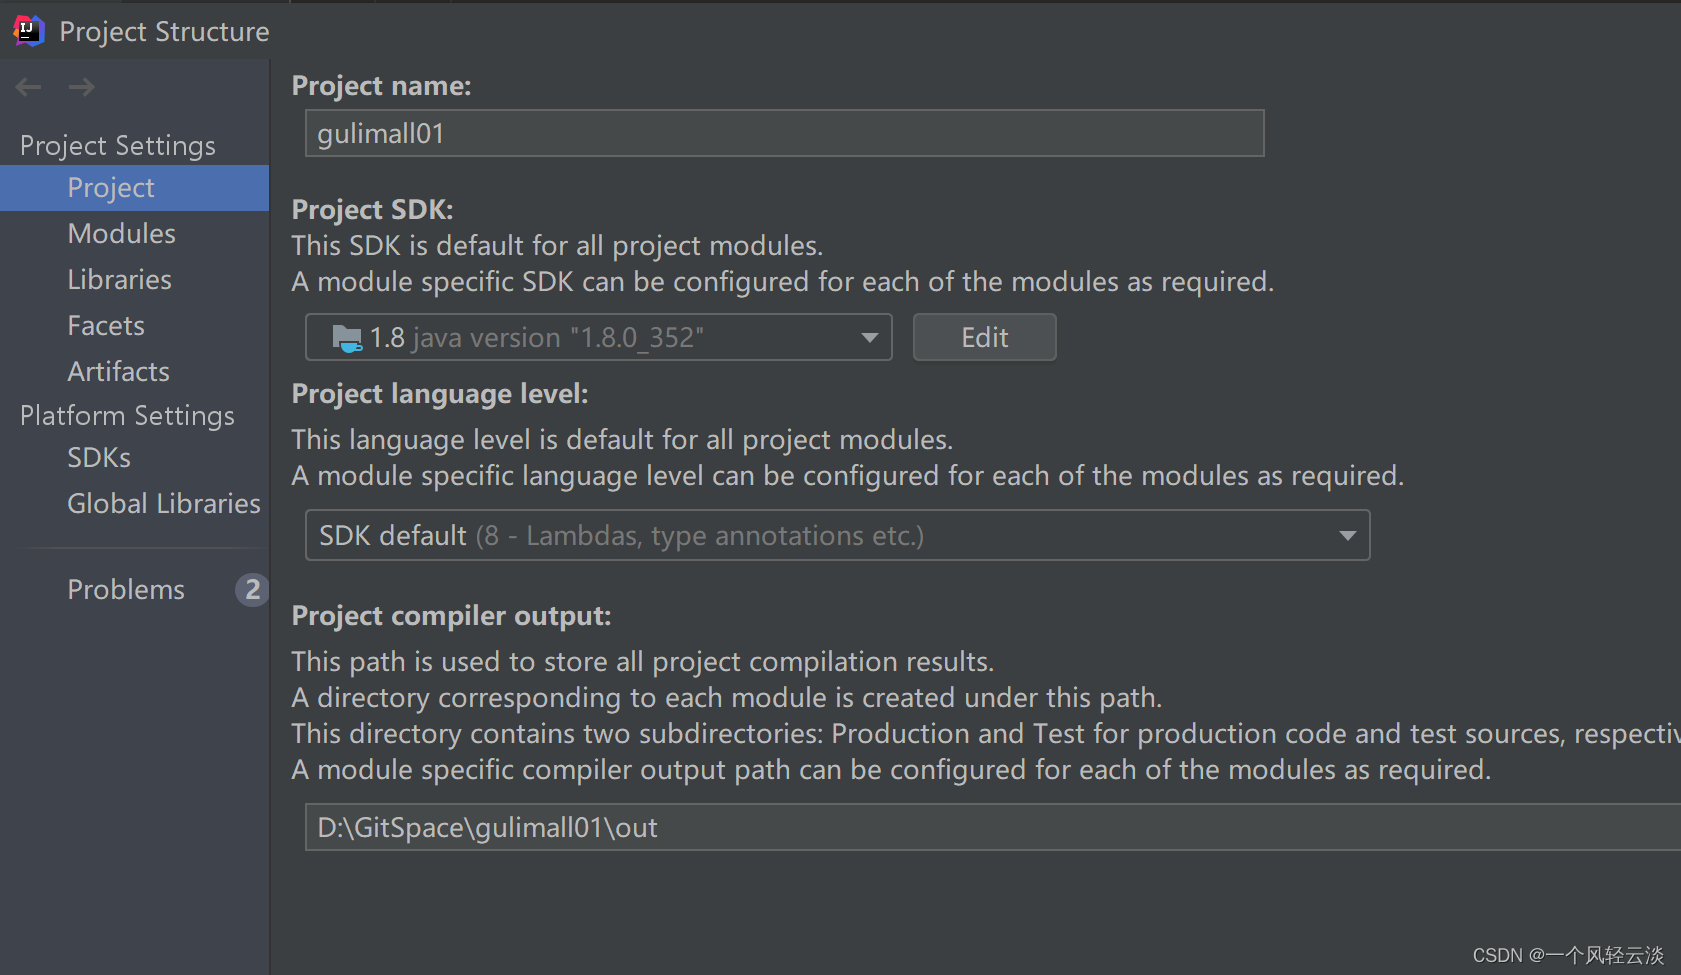Click the JDK folder icon in SDK selector
Image resolution: width=1681 pixels, height=975 pixels.
pyautogui.click(x=346, y=338)
